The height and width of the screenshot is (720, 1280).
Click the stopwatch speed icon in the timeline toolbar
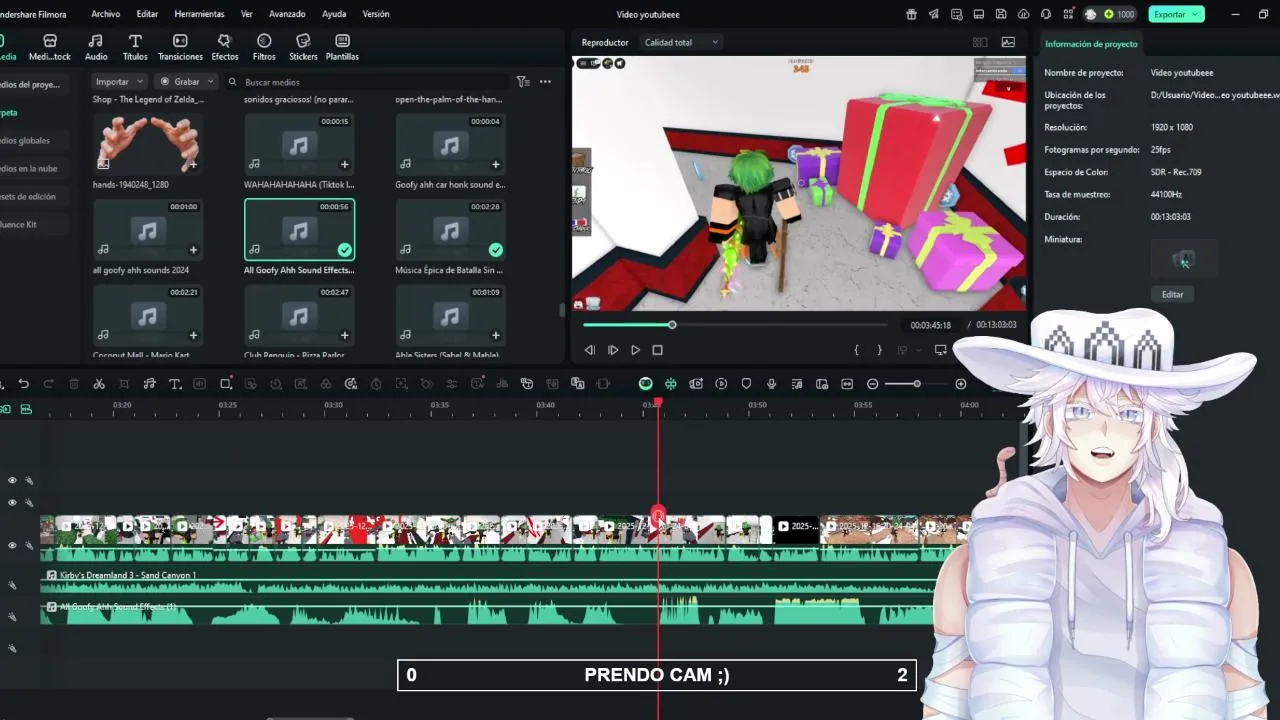click(376, 384)
